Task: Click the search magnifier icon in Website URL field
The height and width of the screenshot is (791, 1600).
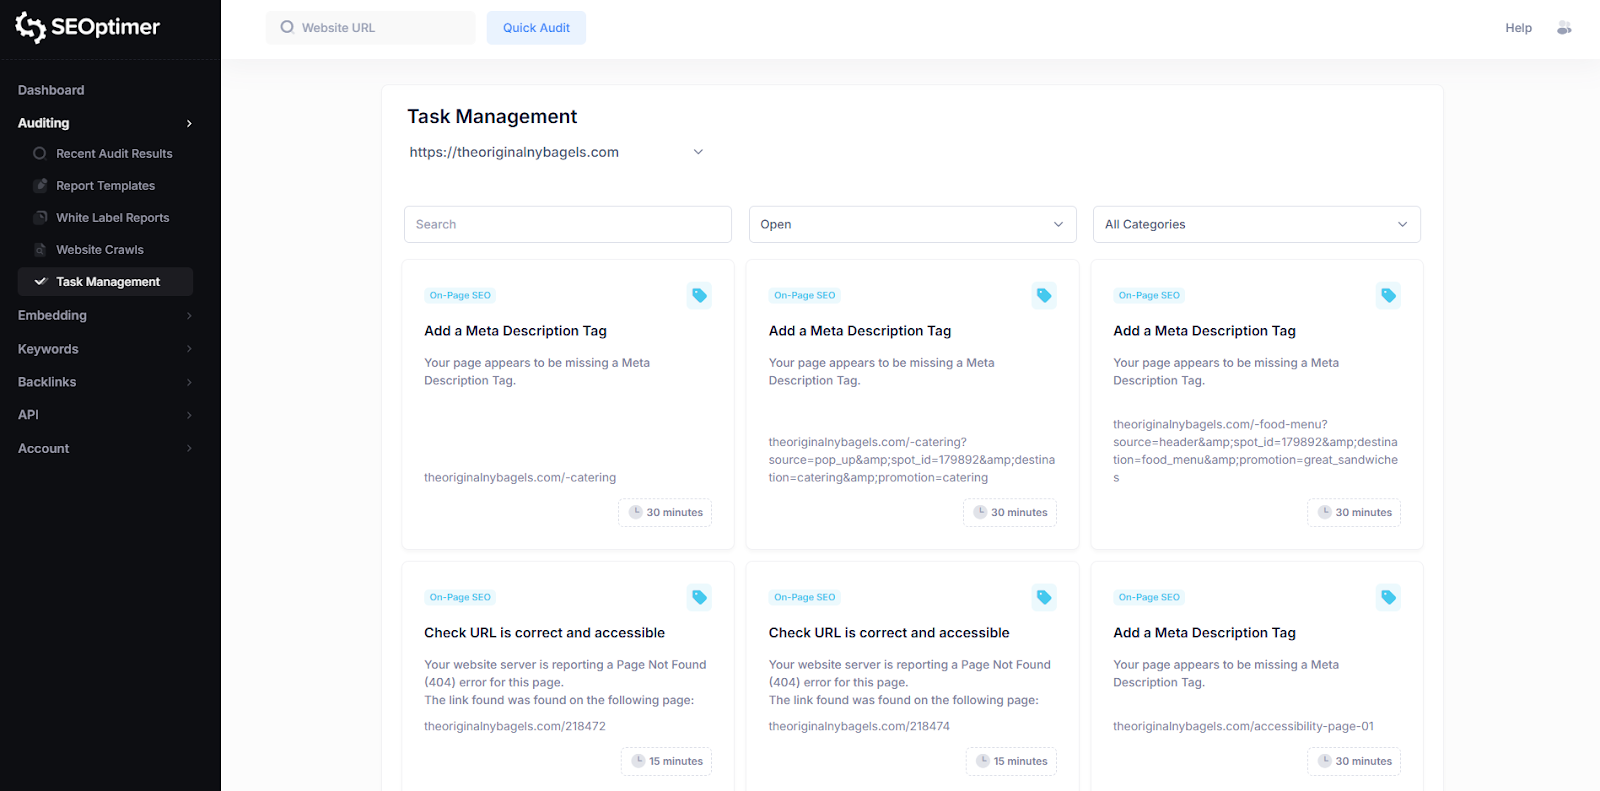Action: click(287, 27)
